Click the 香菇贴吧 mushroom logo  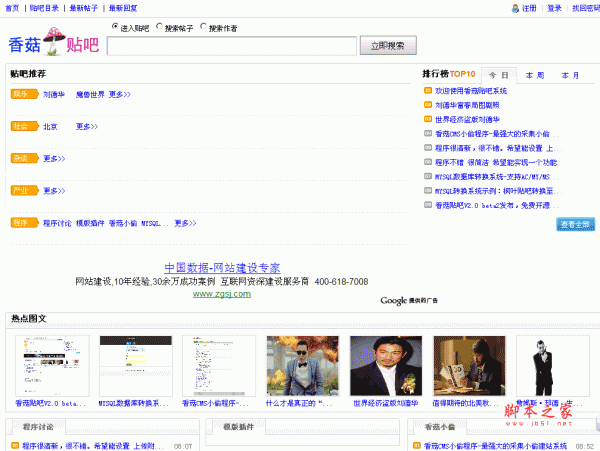pyautogui.click(x=54, y=42)
